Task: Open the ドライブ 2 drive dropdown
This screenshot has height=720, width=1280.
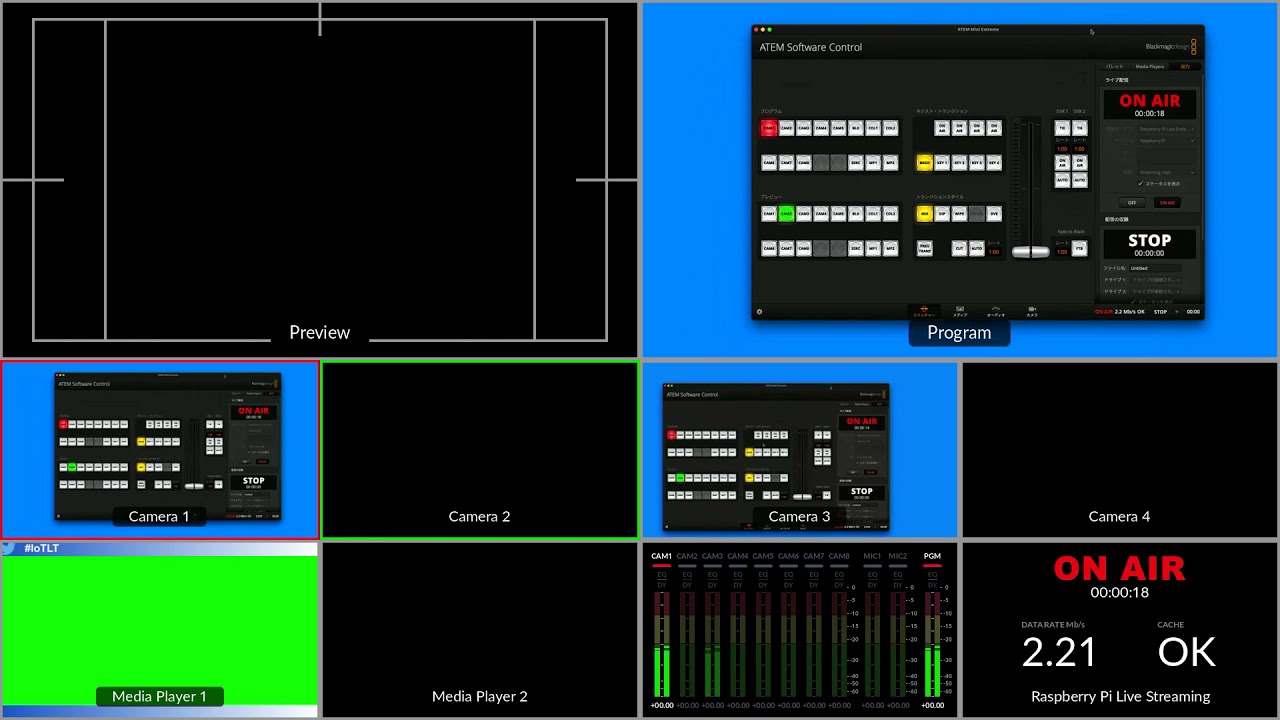Action: [x=1156, y=290]
